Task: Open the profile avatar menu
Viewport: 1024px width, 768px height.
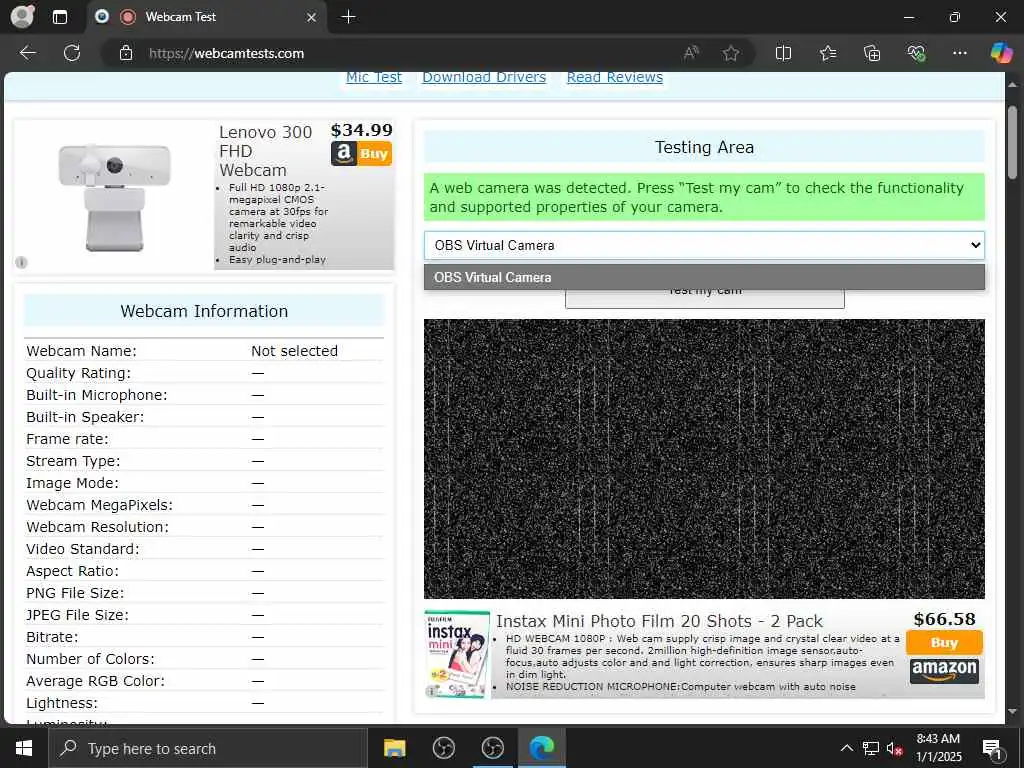Action: click(22, 16)
